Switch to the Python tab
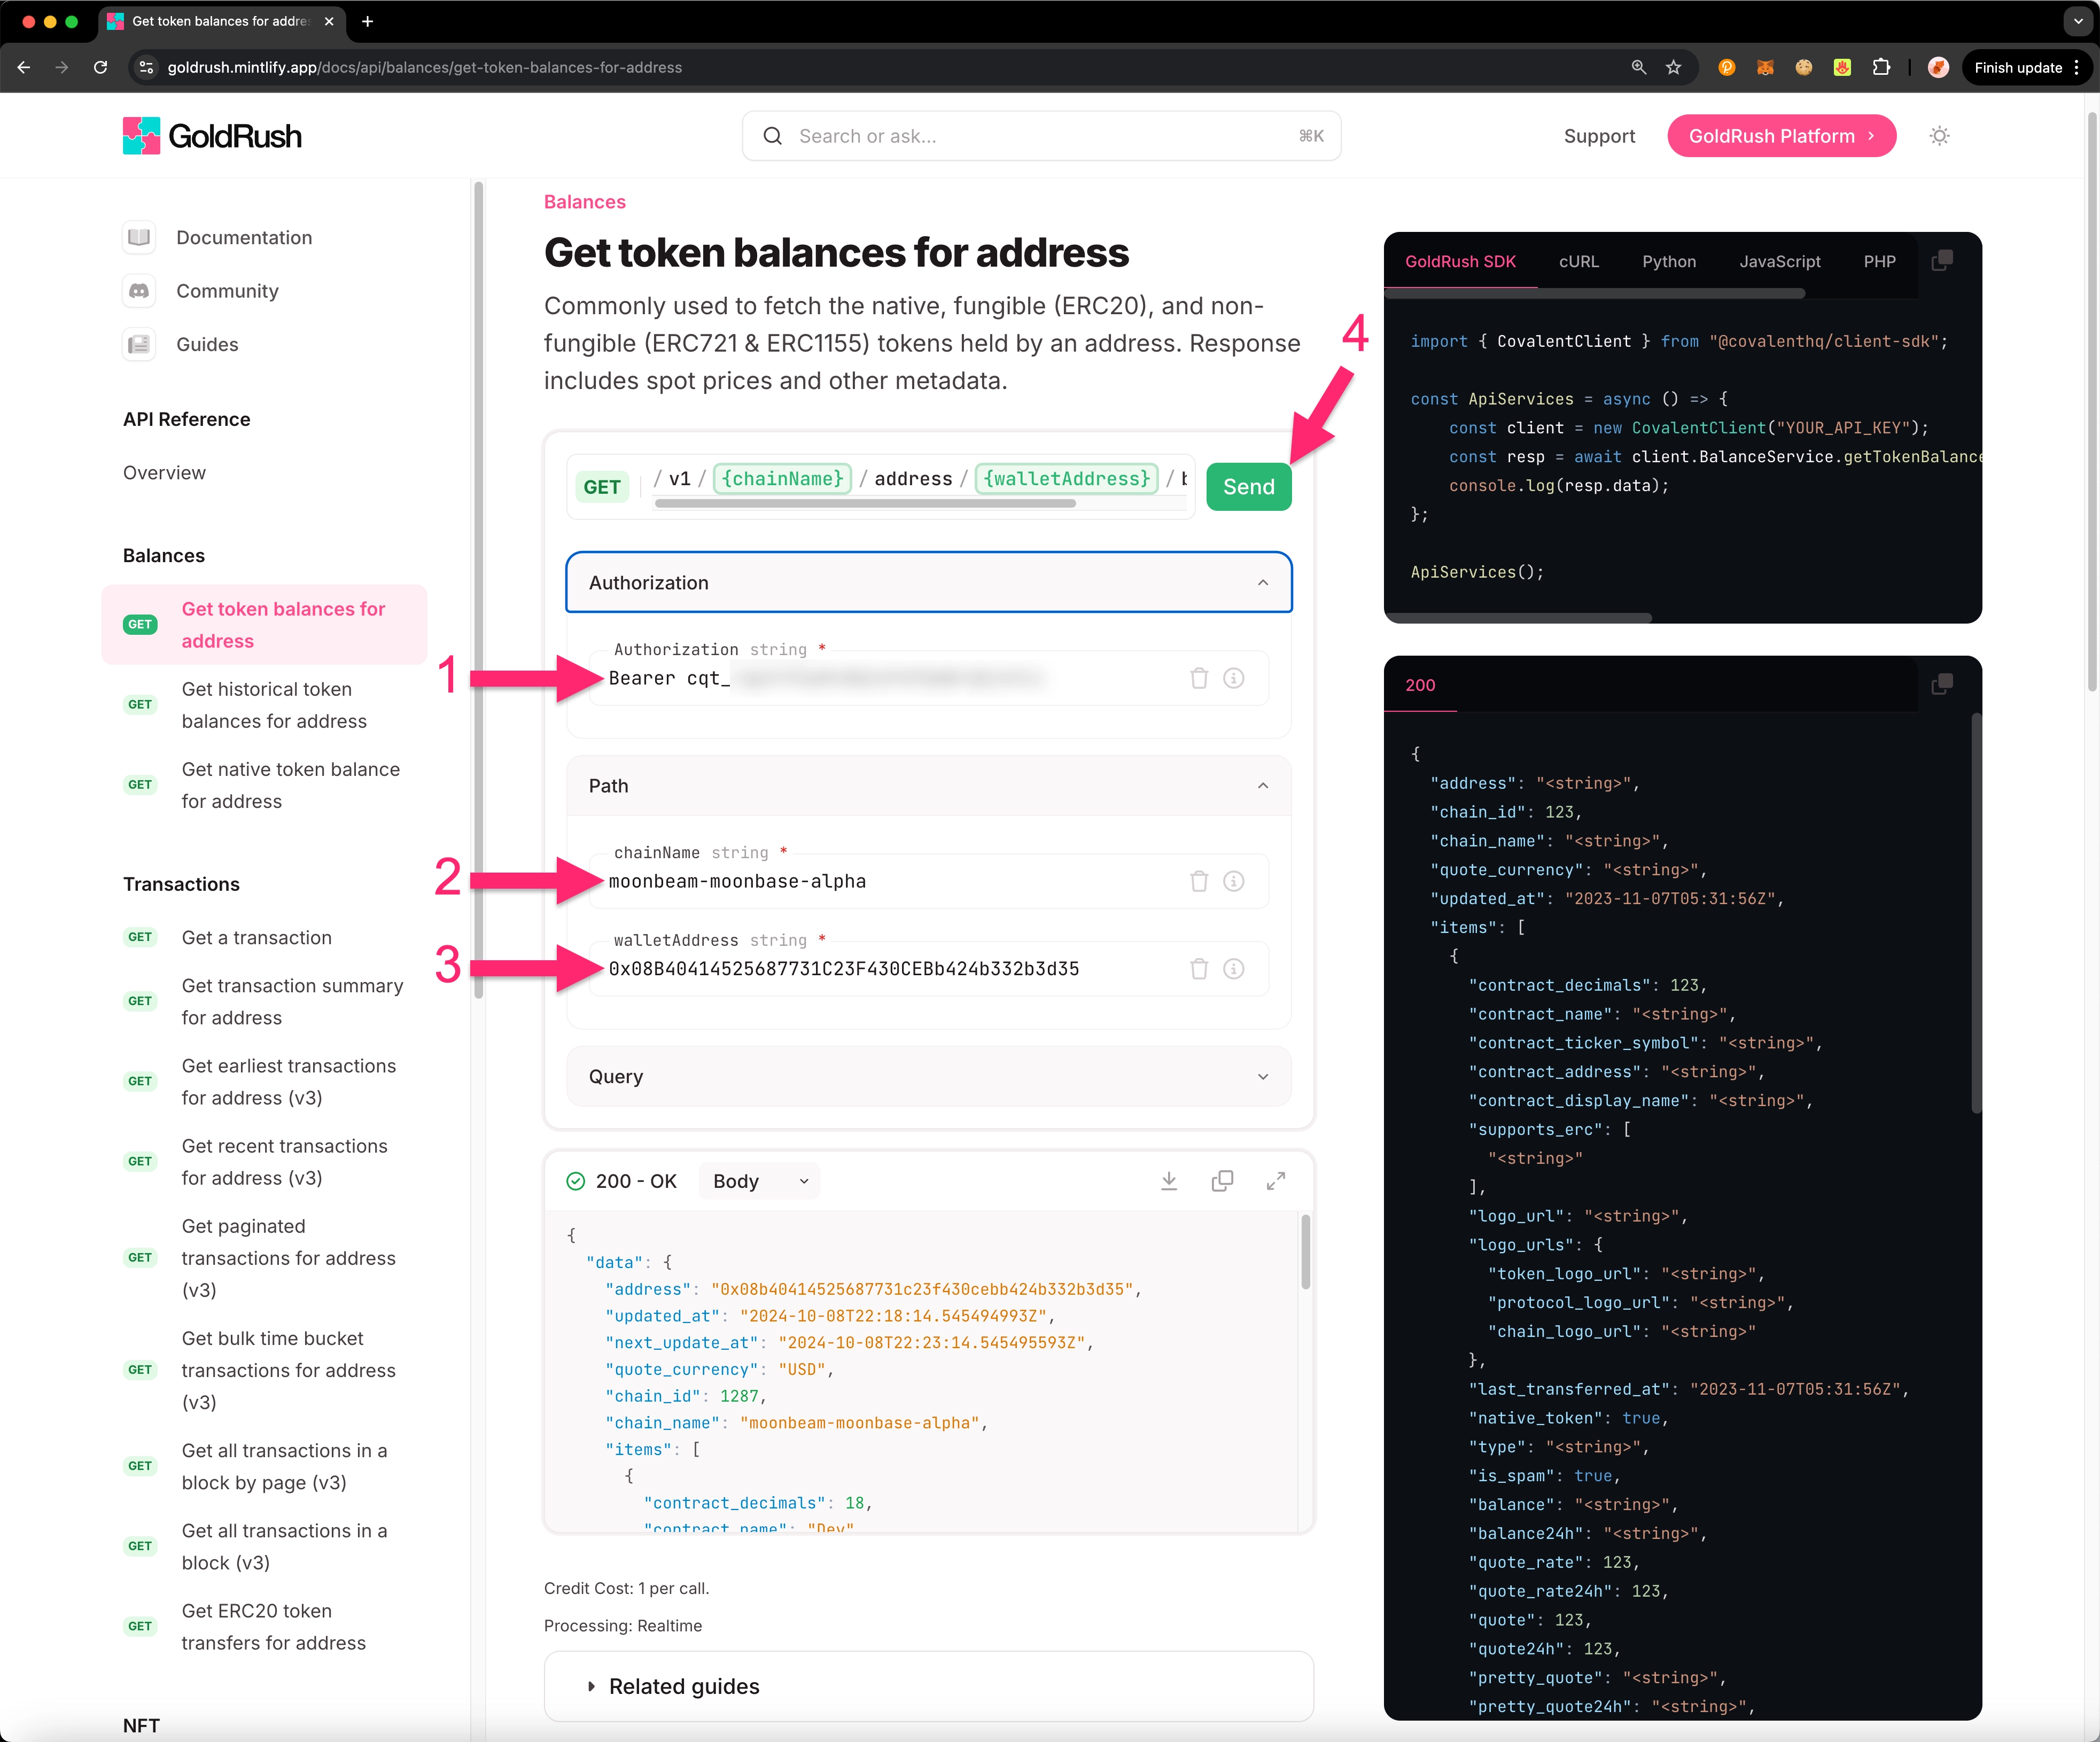Viewport: 2100px width, 1742px height. coord(1668,261)
